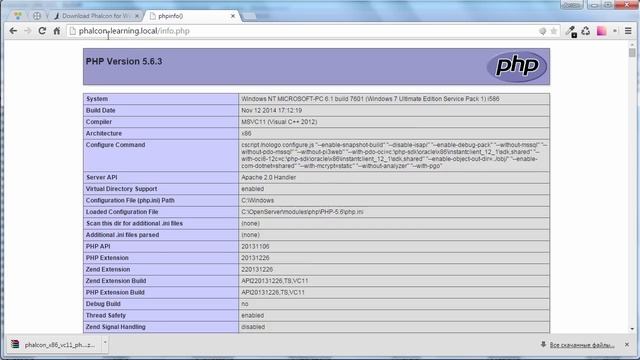Viewport: 640px width, 360px height.
Task: Open the show all downloads link
Action: [582, 345]
